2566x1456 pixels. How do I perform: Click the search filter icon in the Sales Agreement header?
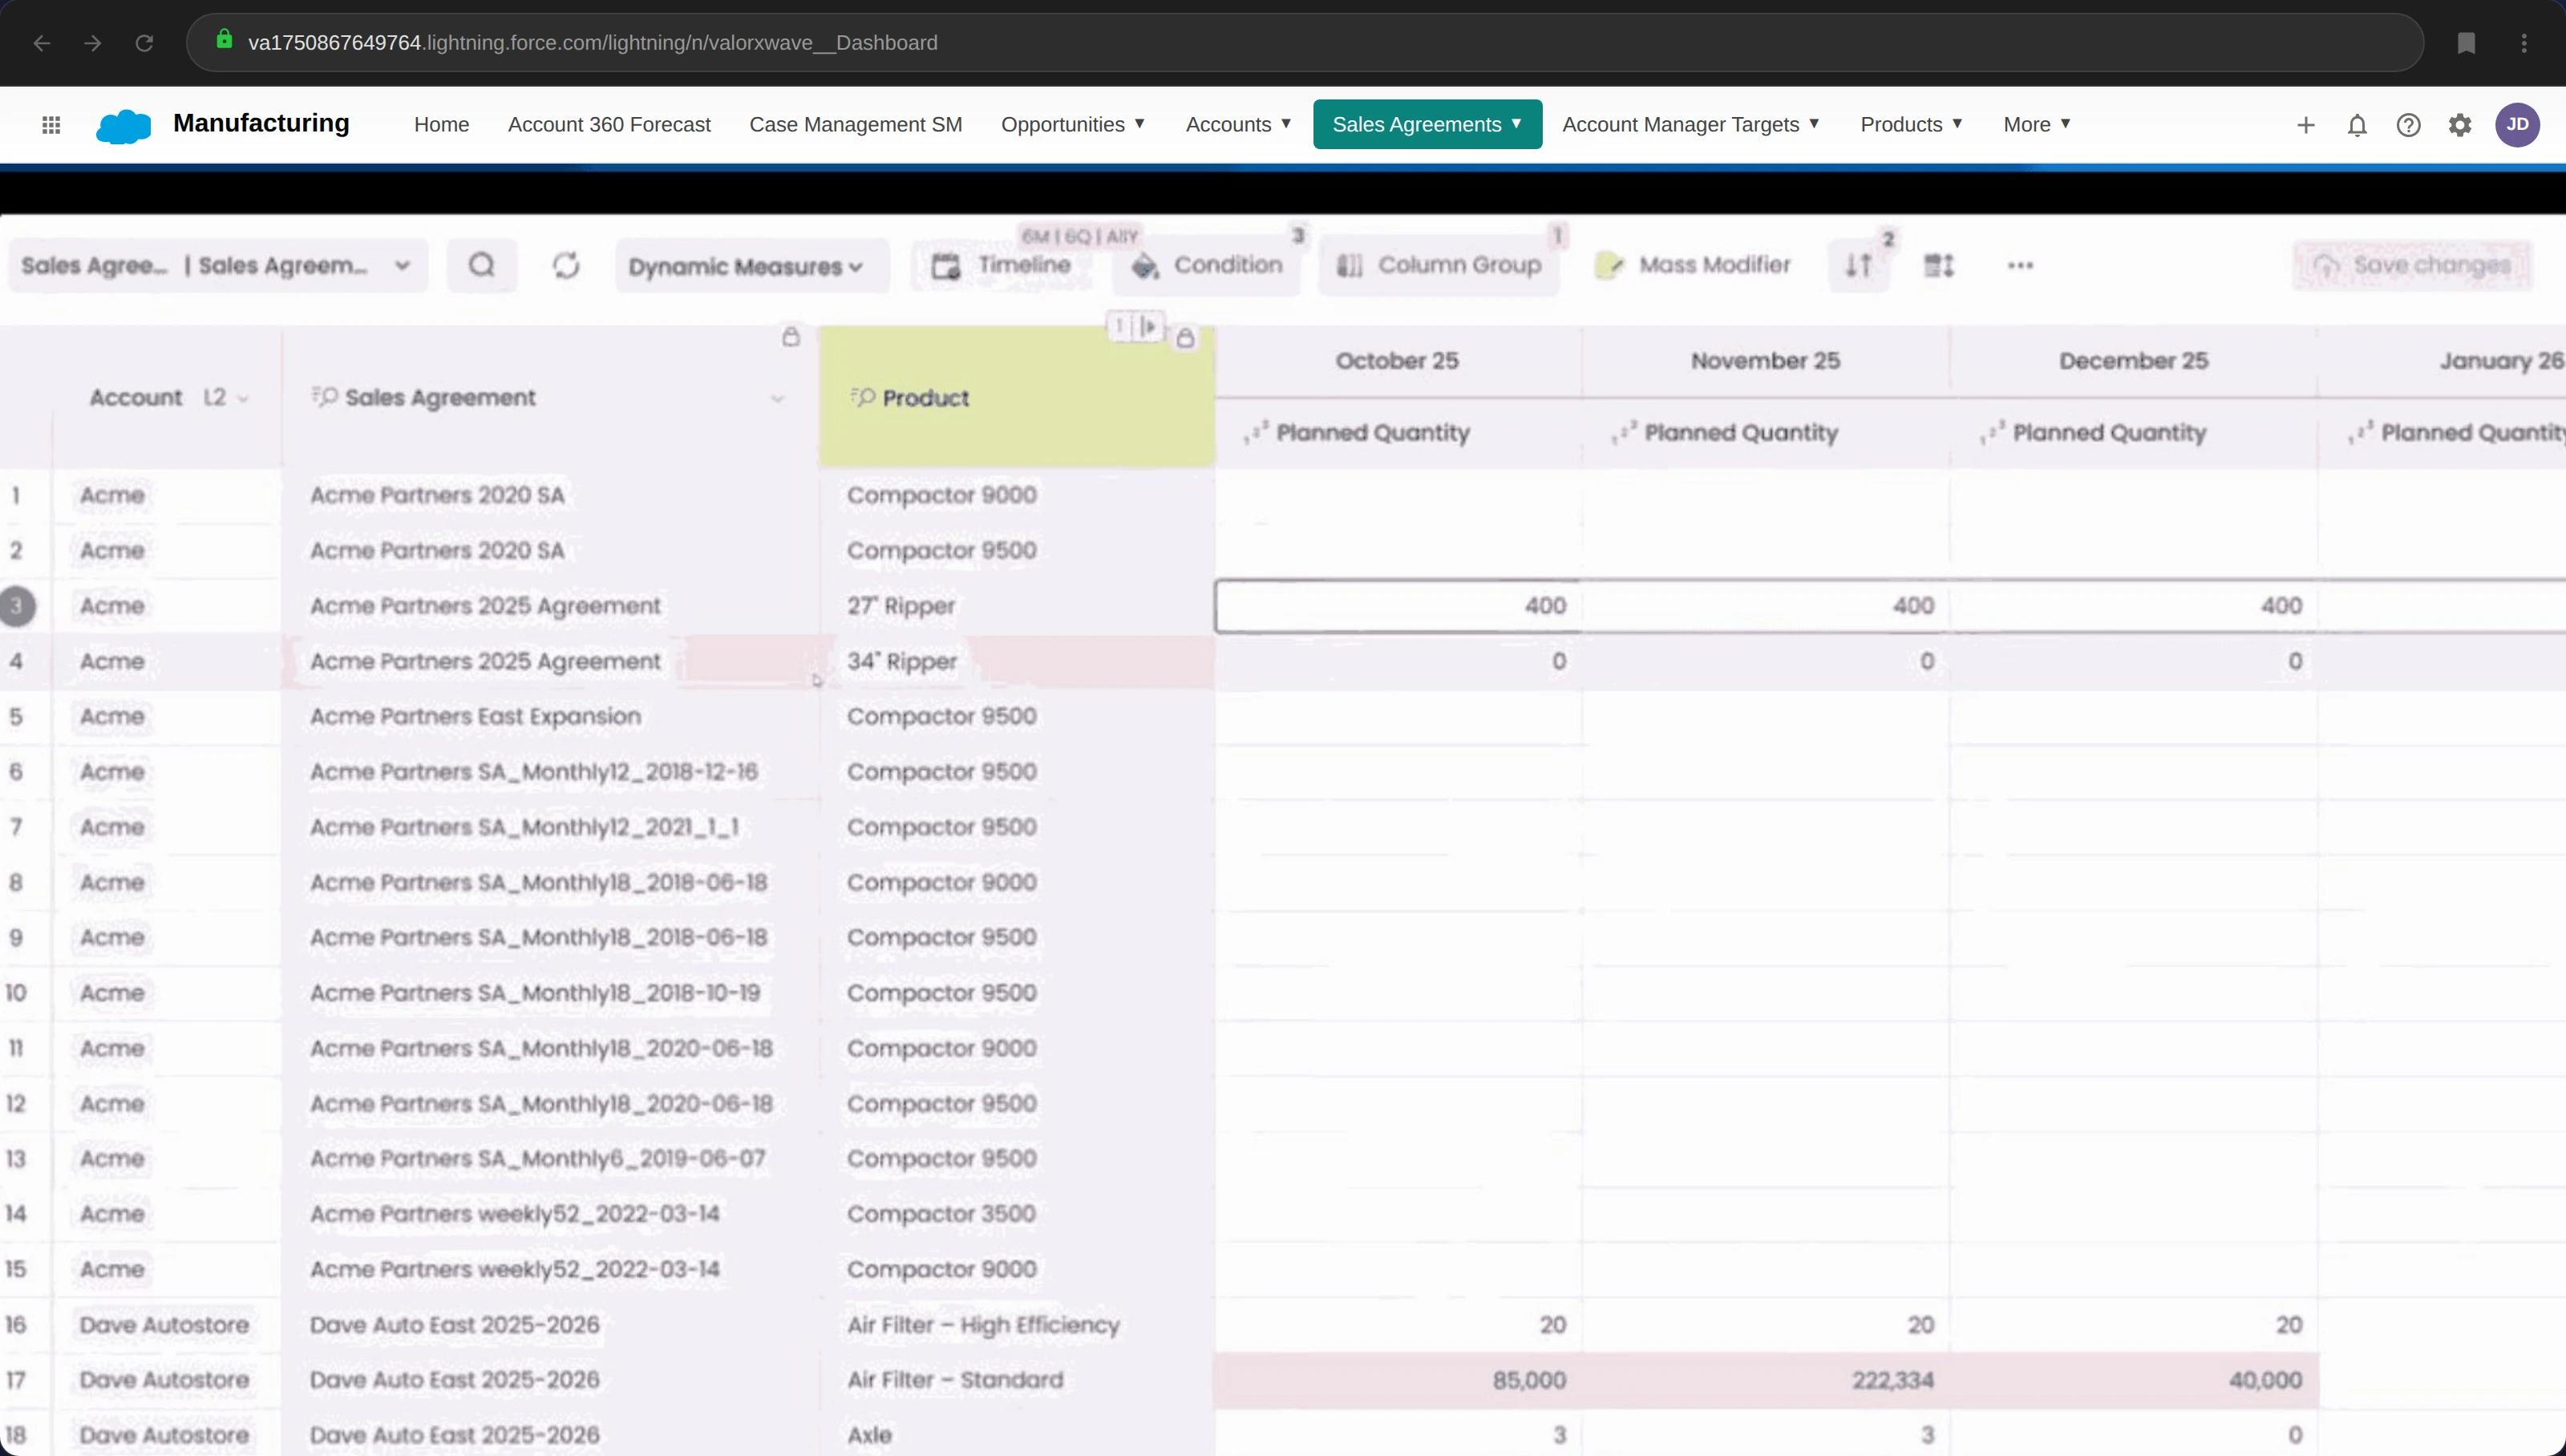coord(324,397)
